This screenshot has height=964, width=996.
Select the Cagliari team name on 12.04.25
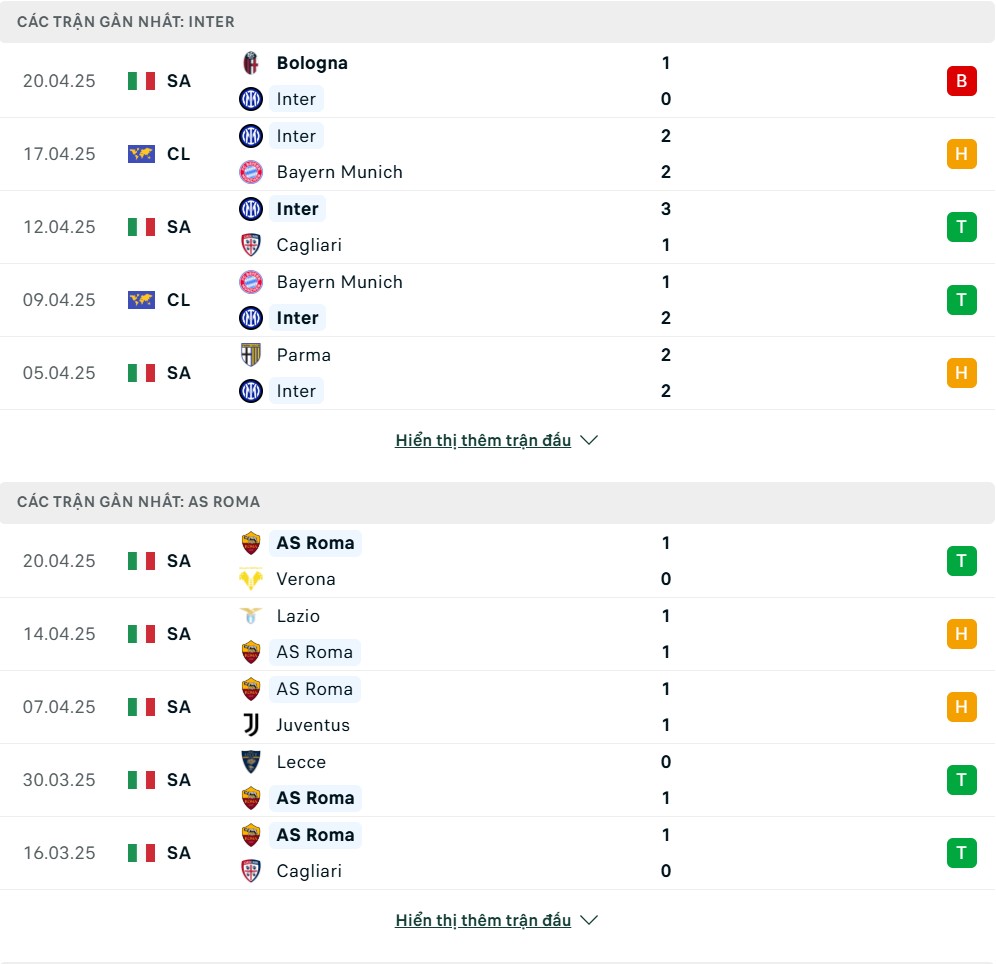(309, 245)
